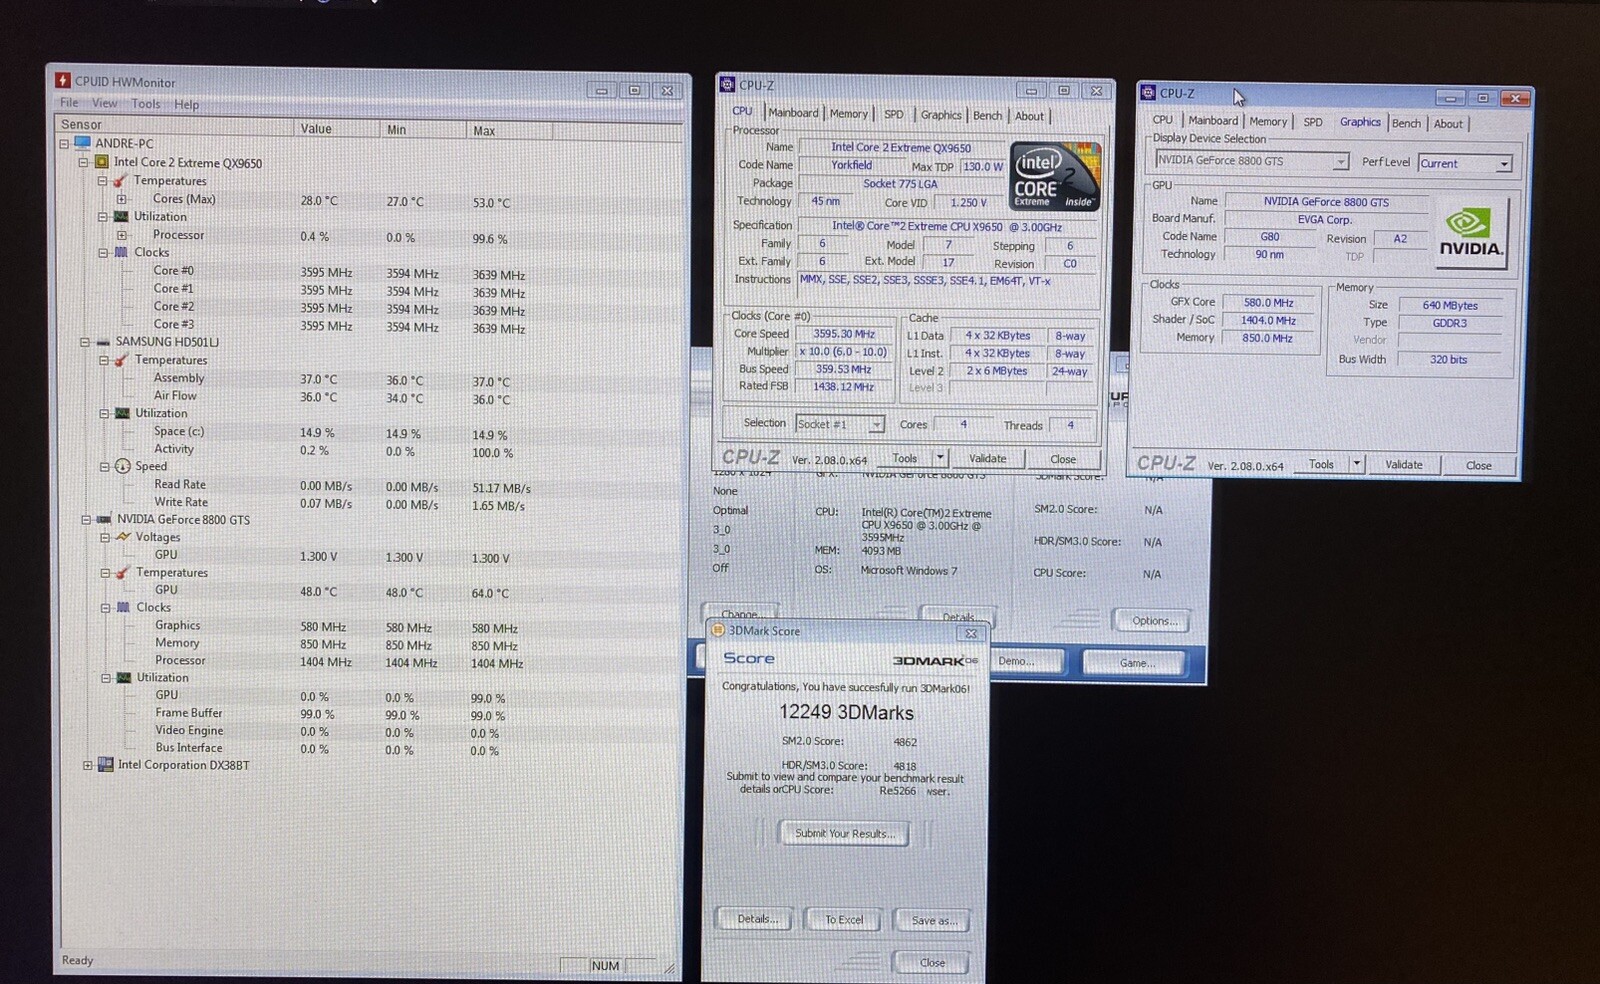Click the Save as button in 3DMark Score

tap(934, 921)
